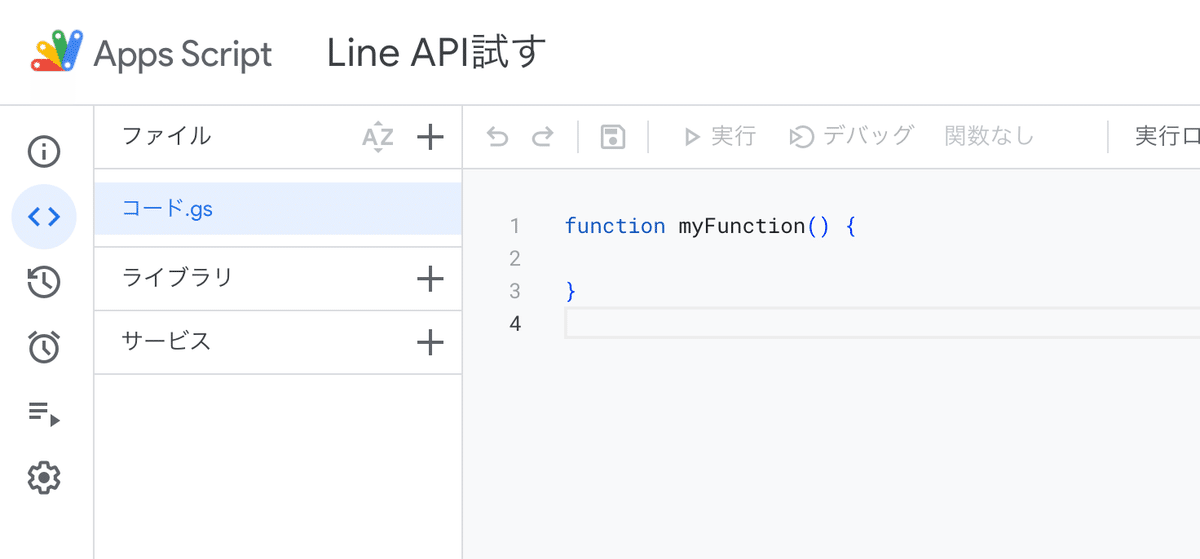Open Project Settings gear icon
The width and height of the screenshot is (1200, 559).
click(44, 478)
